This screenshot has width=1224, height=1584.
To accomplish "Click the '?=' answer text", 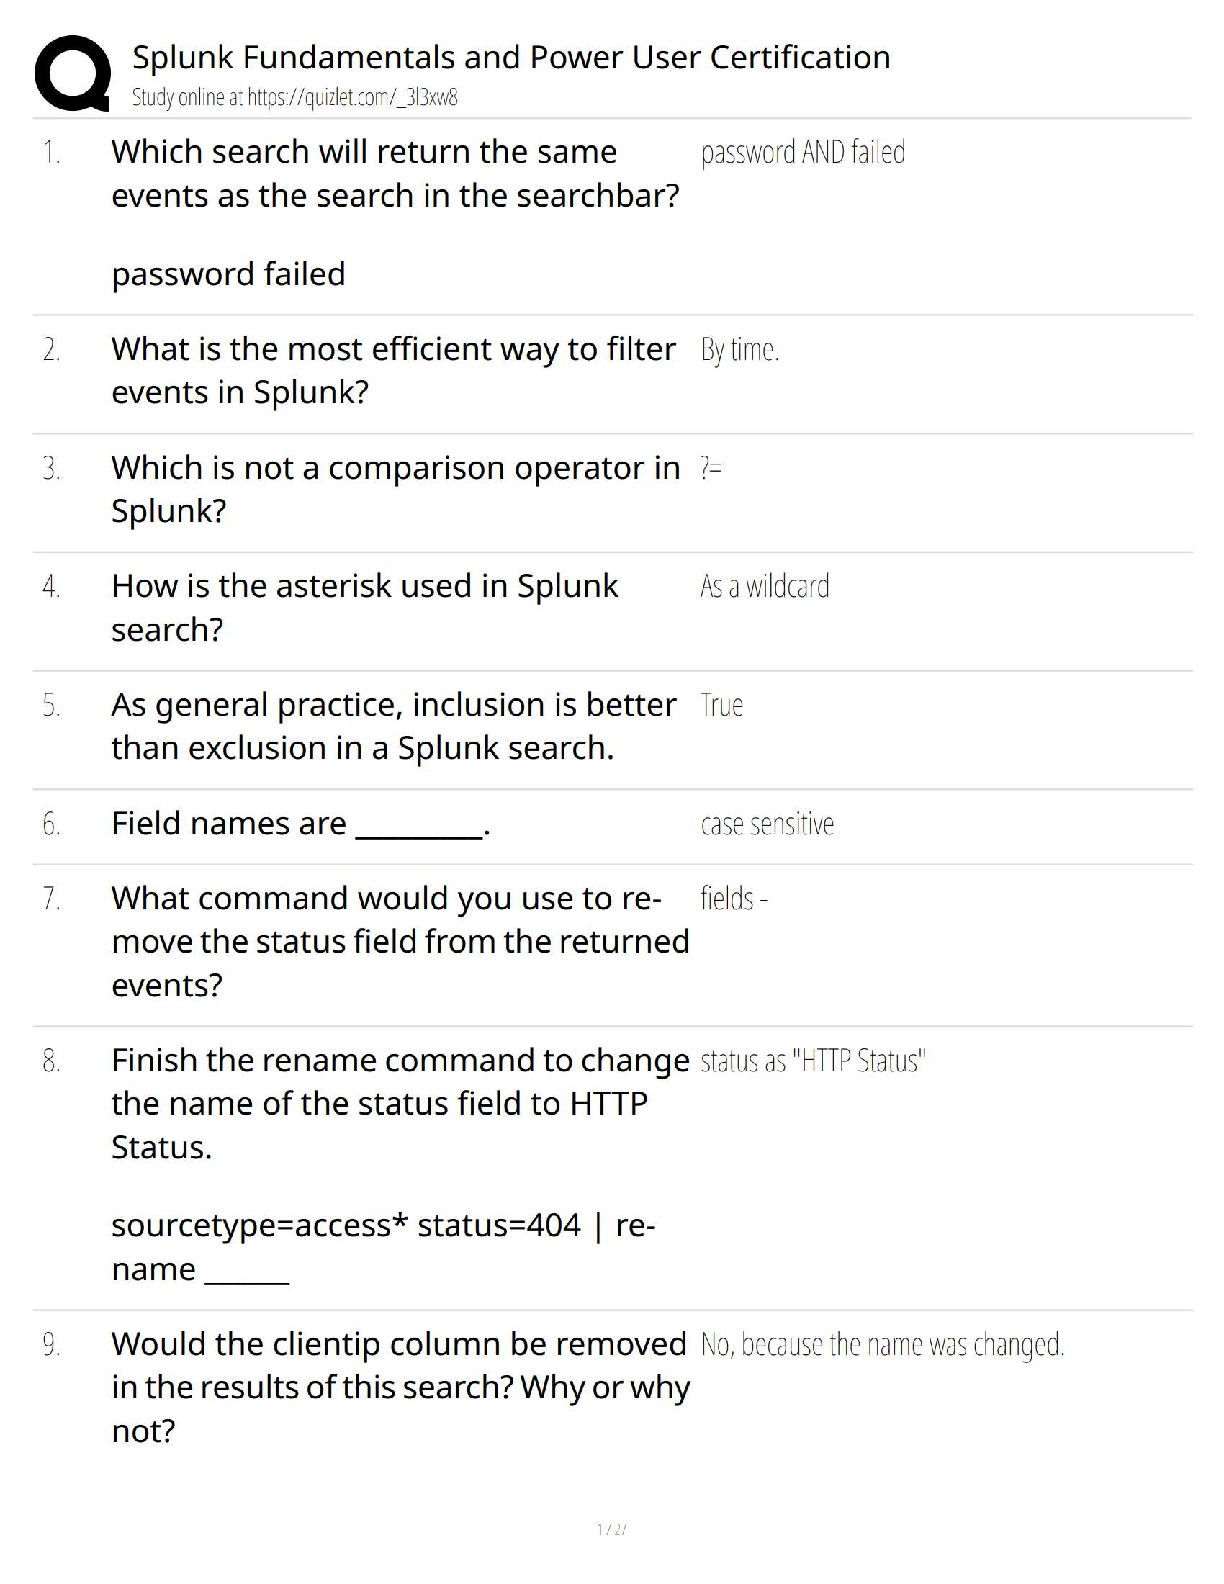I will pyautogui.click(x=711, y=468).
